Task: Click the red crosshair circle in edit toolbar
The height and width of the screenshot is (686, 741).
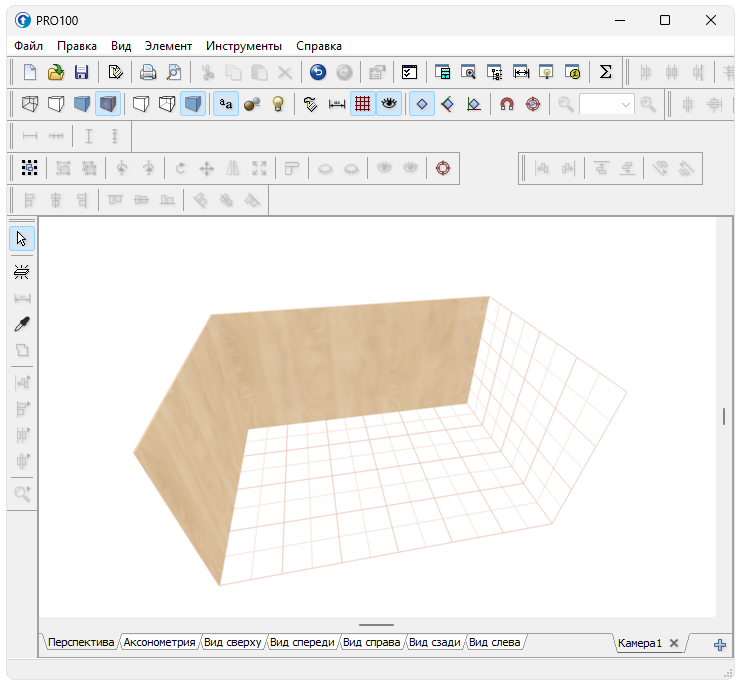Action: click(443, 168)
